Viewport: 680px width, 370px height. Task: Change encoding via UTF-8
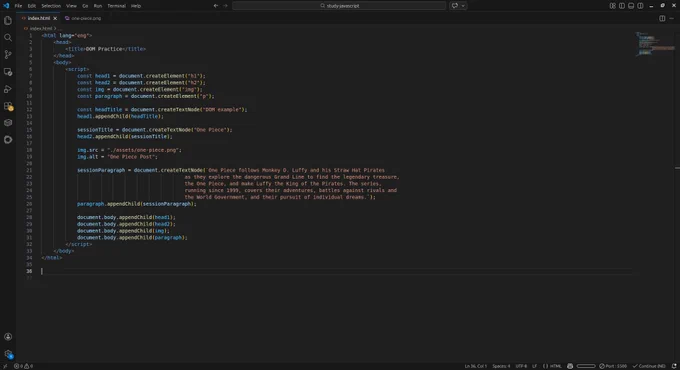click(x=521, y=366)
